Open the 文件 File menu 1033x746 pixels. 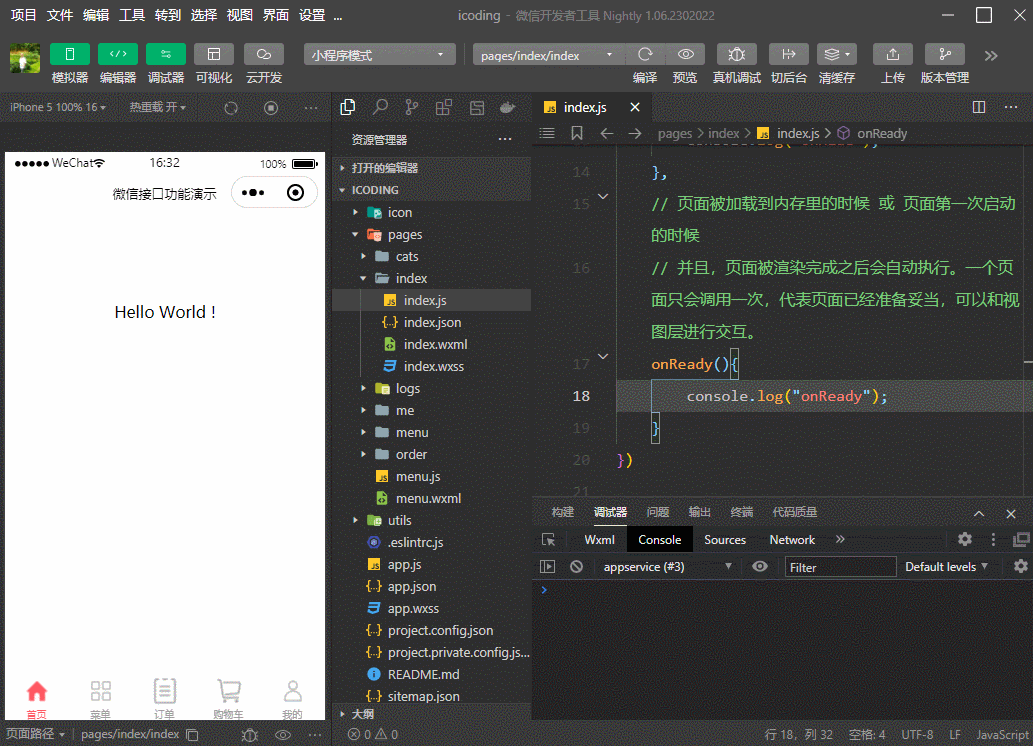click(x=59, y=14)
